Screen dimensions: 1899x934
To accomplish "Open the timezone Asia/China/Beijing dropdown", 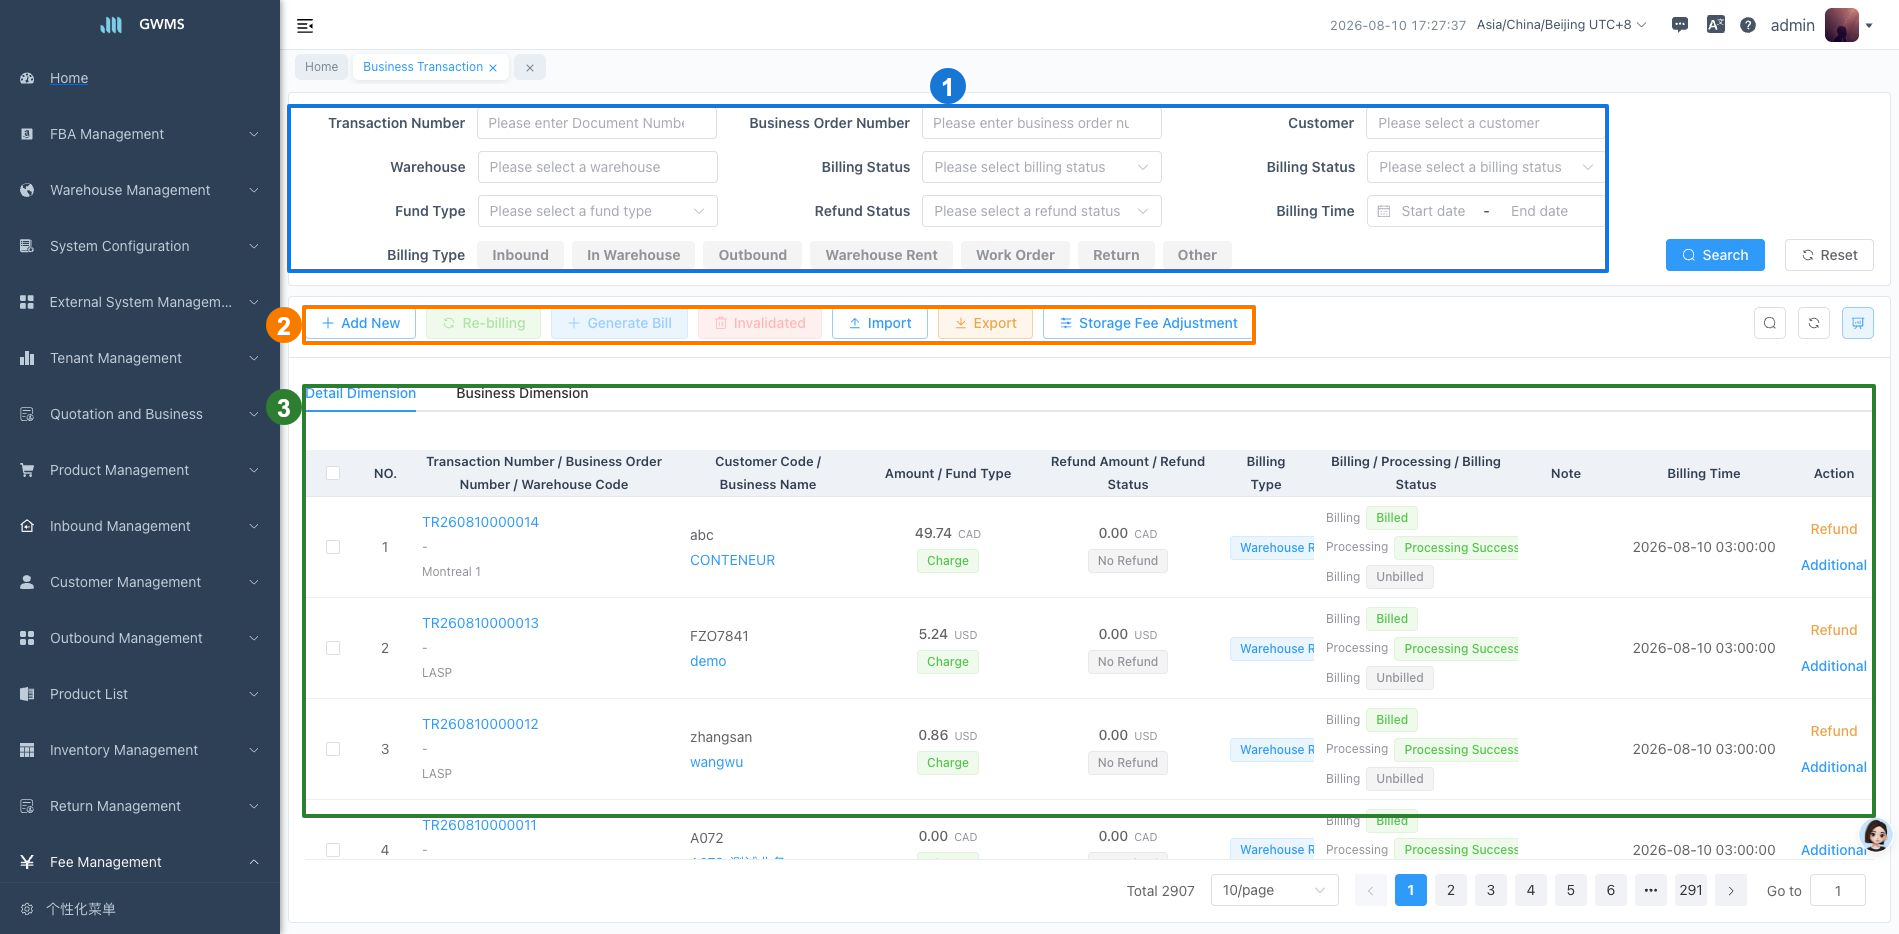I will pos(1561,25).
